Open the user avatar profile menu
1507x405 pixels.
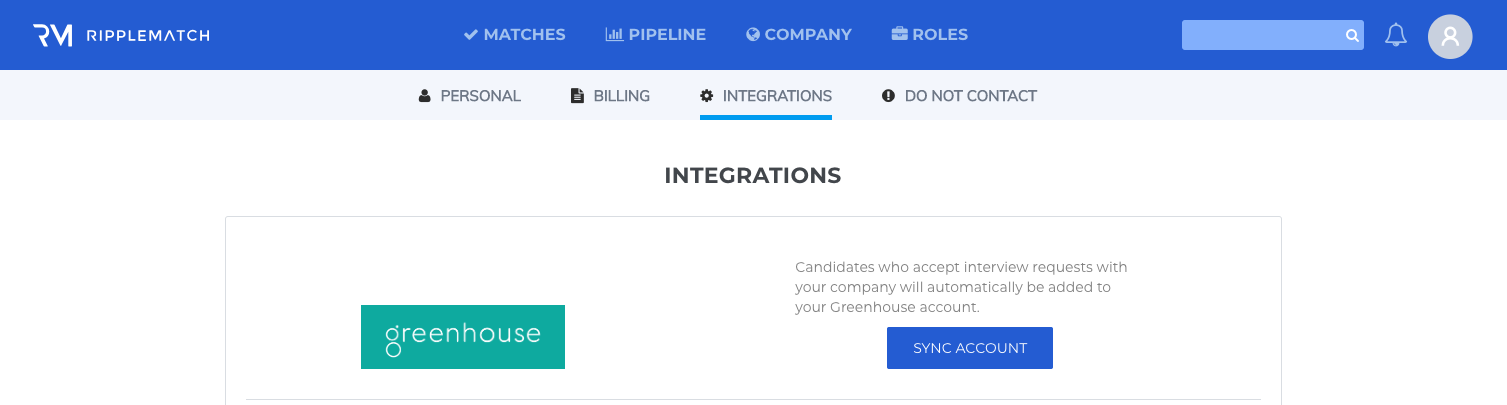pos(1450,36)
